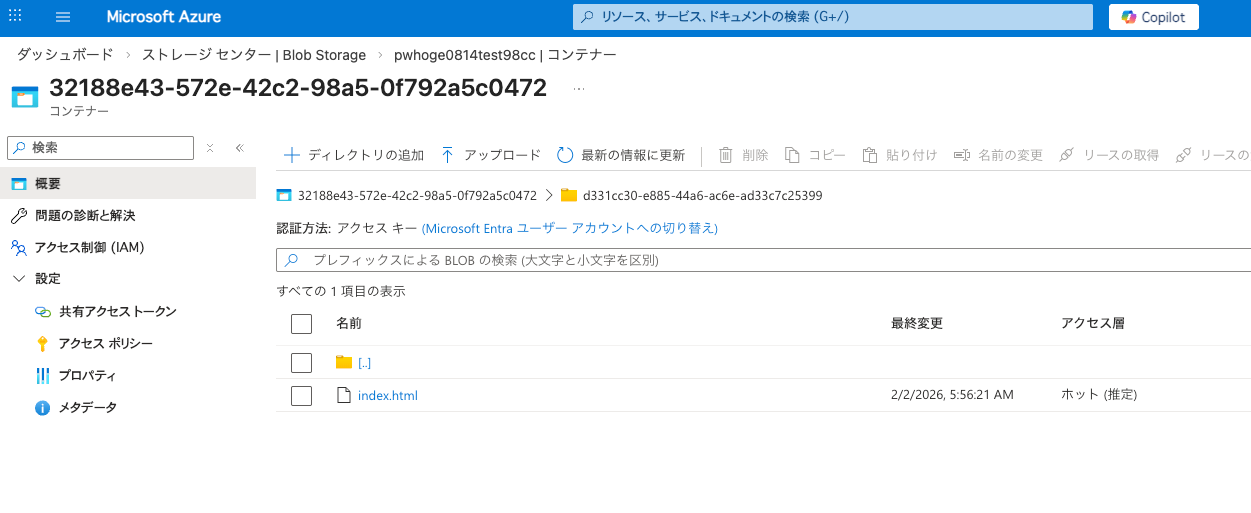The image size is (1251, 513).
Task: Click the アップロード upload icon
Action: coord(447,155)
